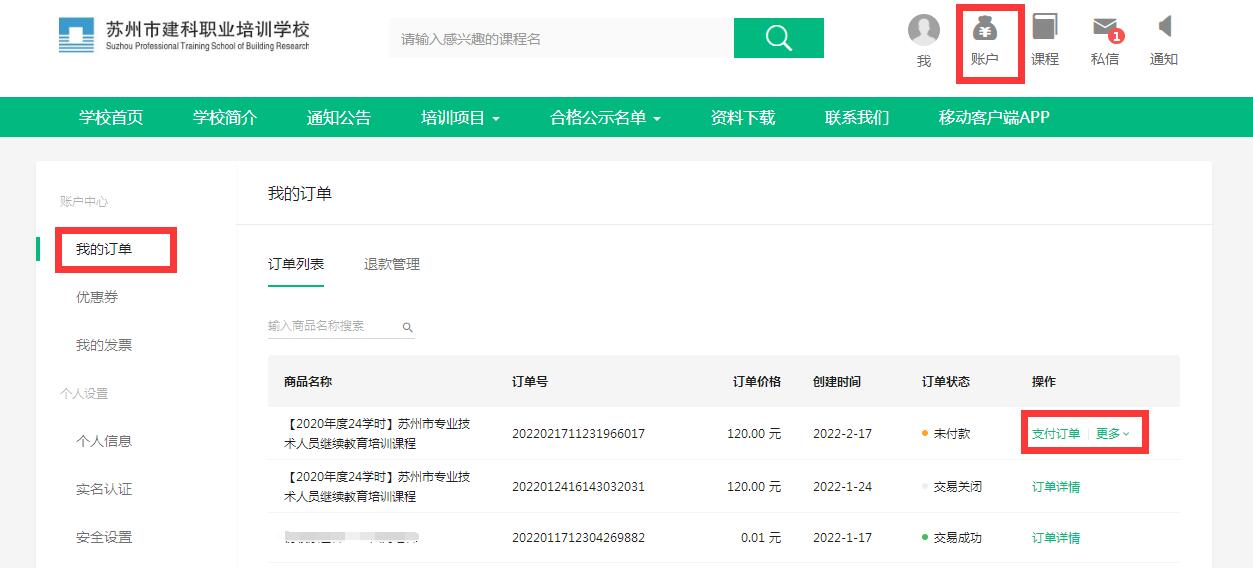Switch to the 退款管理 tab
The image size is (1253, 568).
click(x=391, y=265)
